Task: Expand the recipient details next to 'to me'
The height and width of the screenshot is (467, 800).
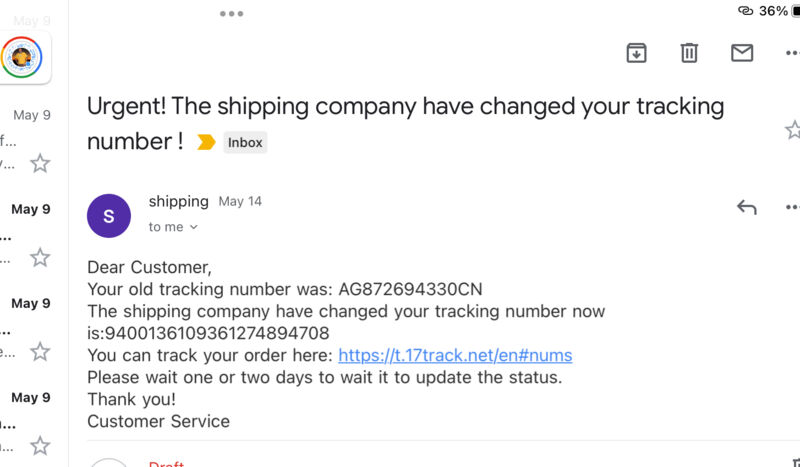Action: tap(193, 227)
